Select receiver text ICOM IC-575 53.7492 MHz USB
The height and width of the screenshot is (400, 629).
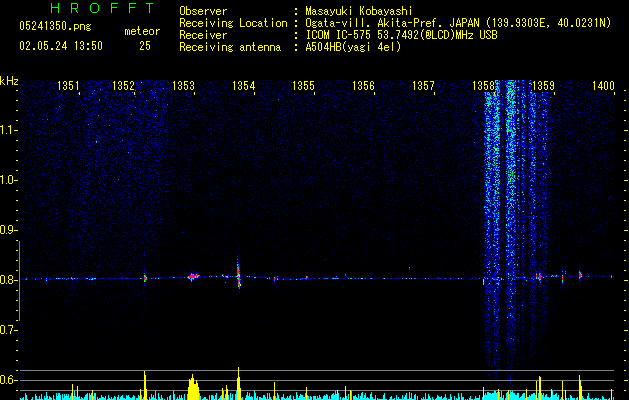click(x=401, y=35)
